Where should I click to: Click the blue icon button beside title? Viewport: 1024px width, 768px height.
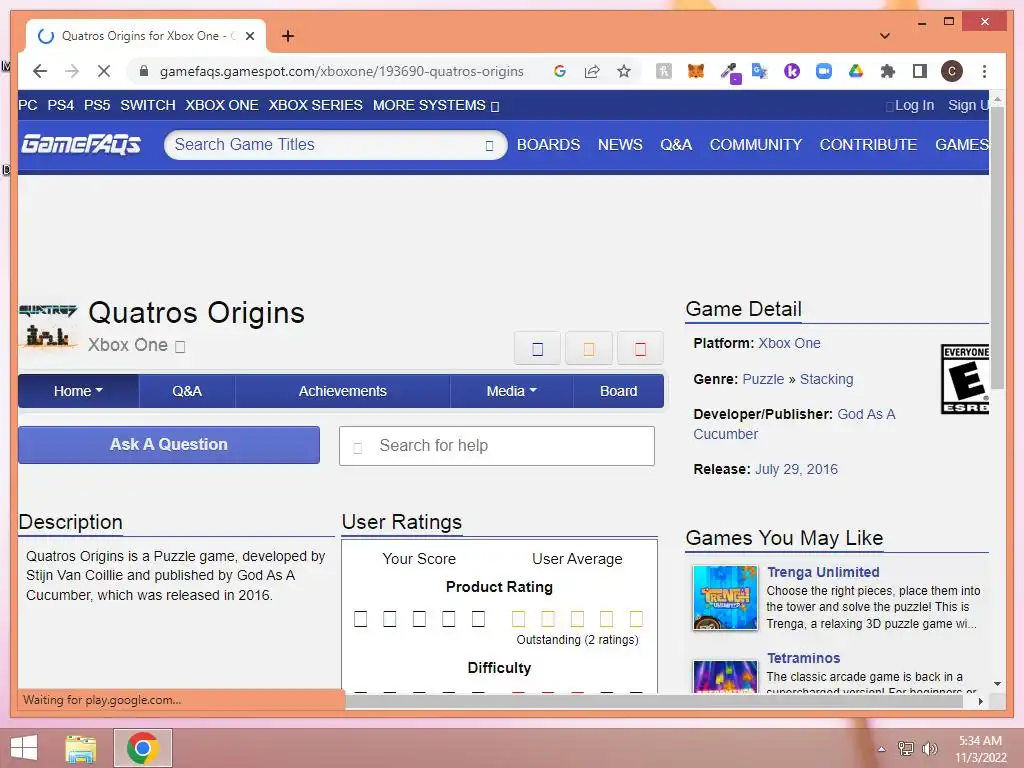point(537,348)
